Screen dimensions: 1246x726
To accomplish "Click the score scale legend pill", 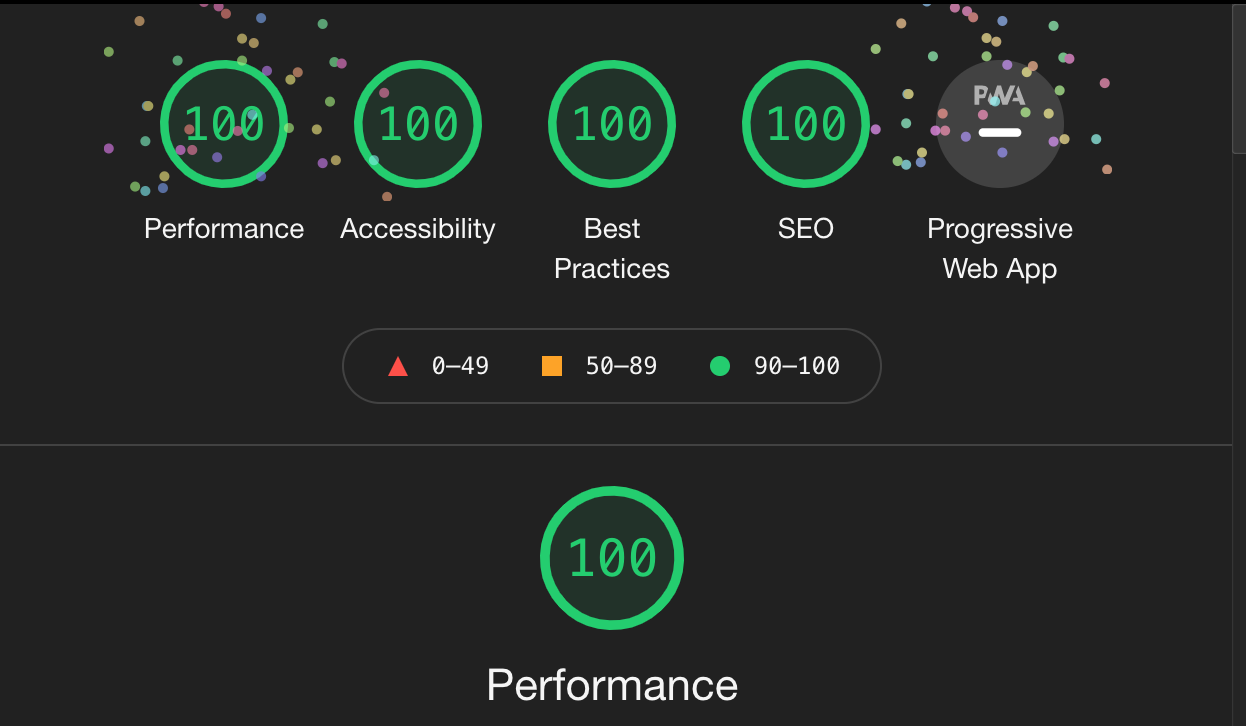I will [612, 366].
